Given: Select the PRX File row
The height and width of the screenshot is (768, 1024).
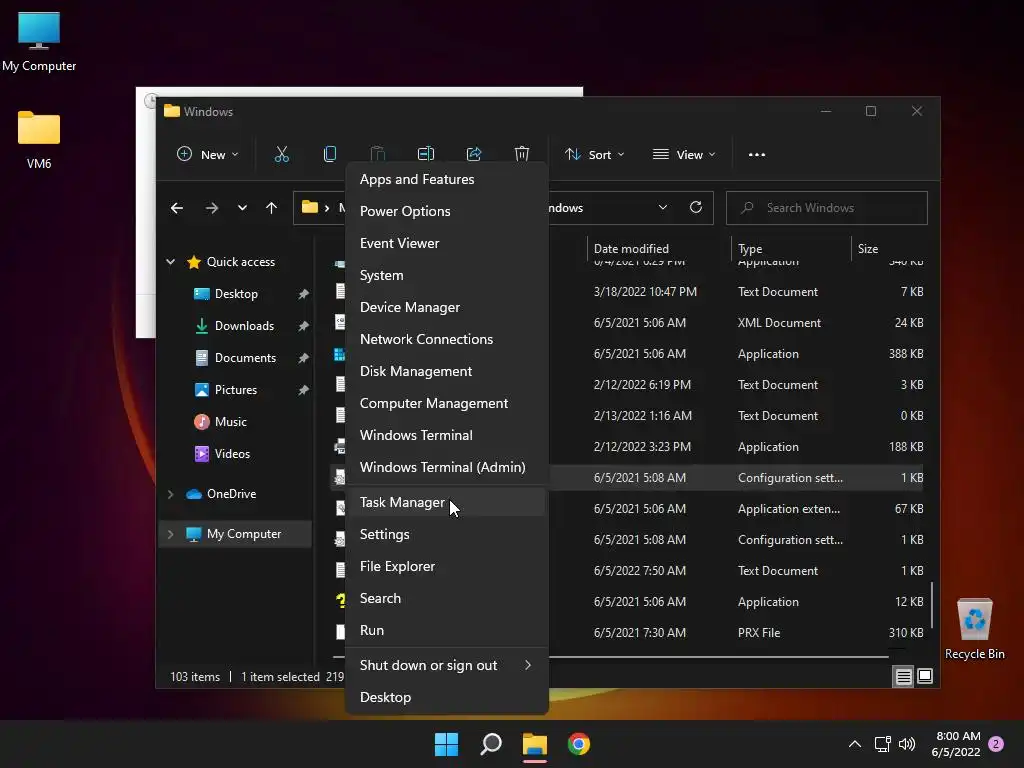Looking at the screenshot, I should 627,633.
